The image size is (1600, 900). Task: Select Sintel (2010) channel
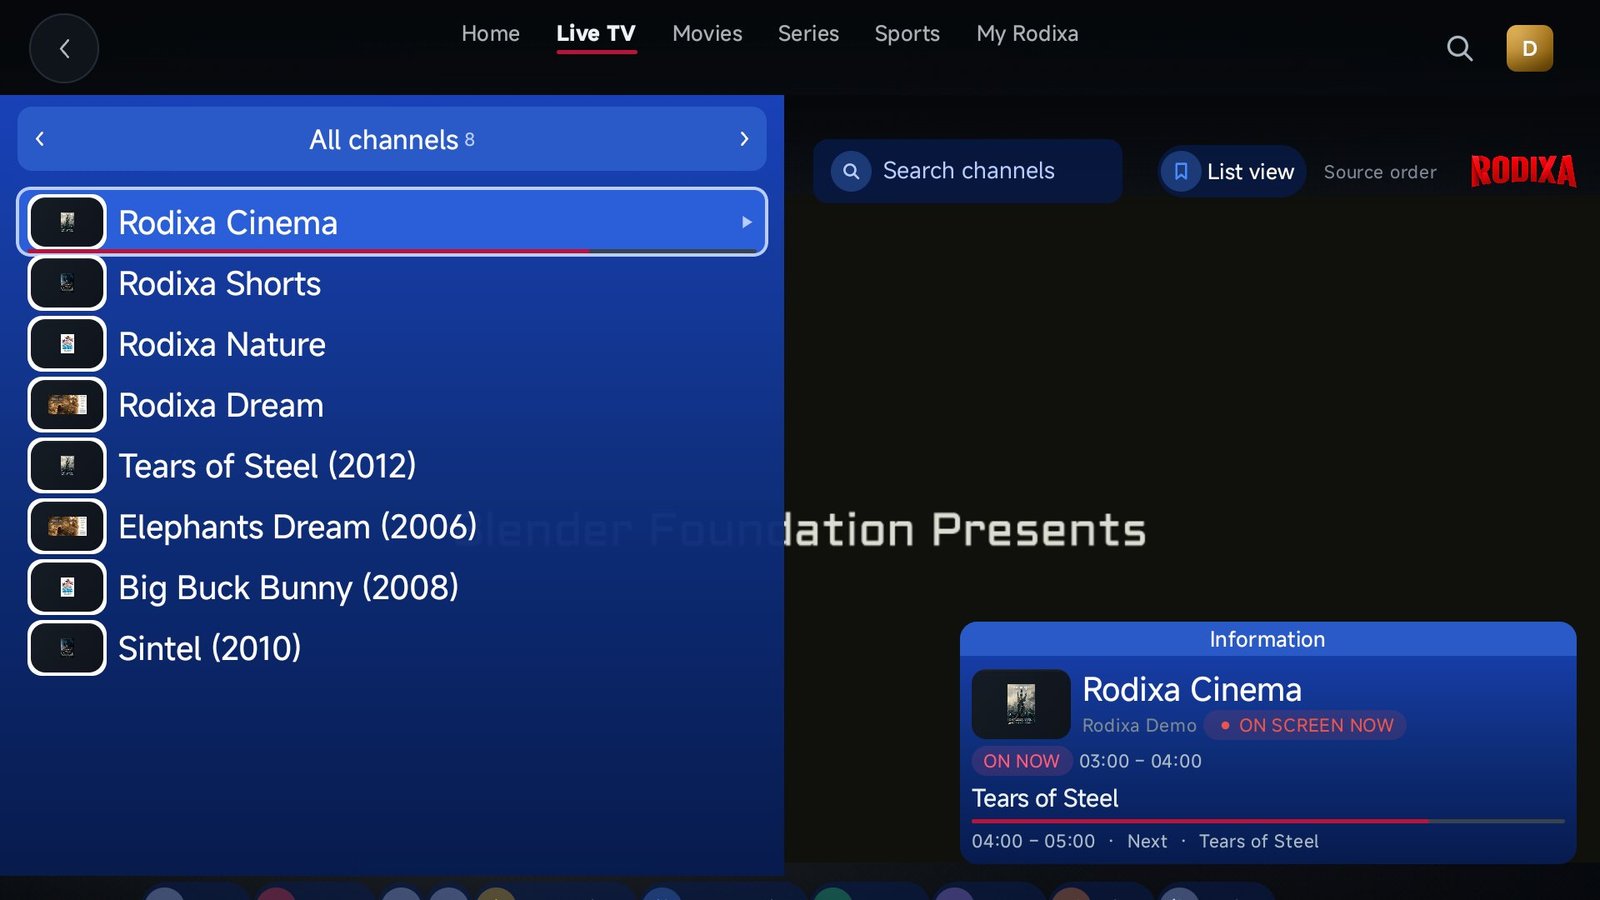tap(392, 648)
